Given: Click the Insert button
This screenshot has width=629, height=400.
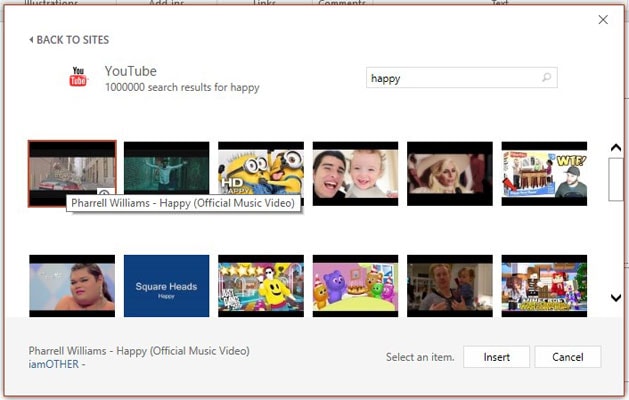Looking at the screenshot, I should 496,357.
